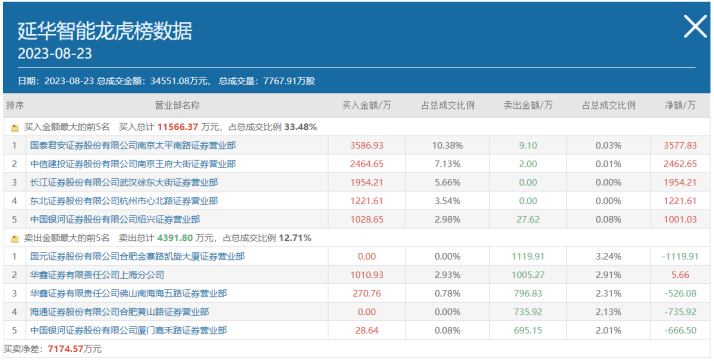Screen dimensions: 714x361
Task: Click the icon beside 卖出金额最大的前5名
Action: (x=15, y=239)
